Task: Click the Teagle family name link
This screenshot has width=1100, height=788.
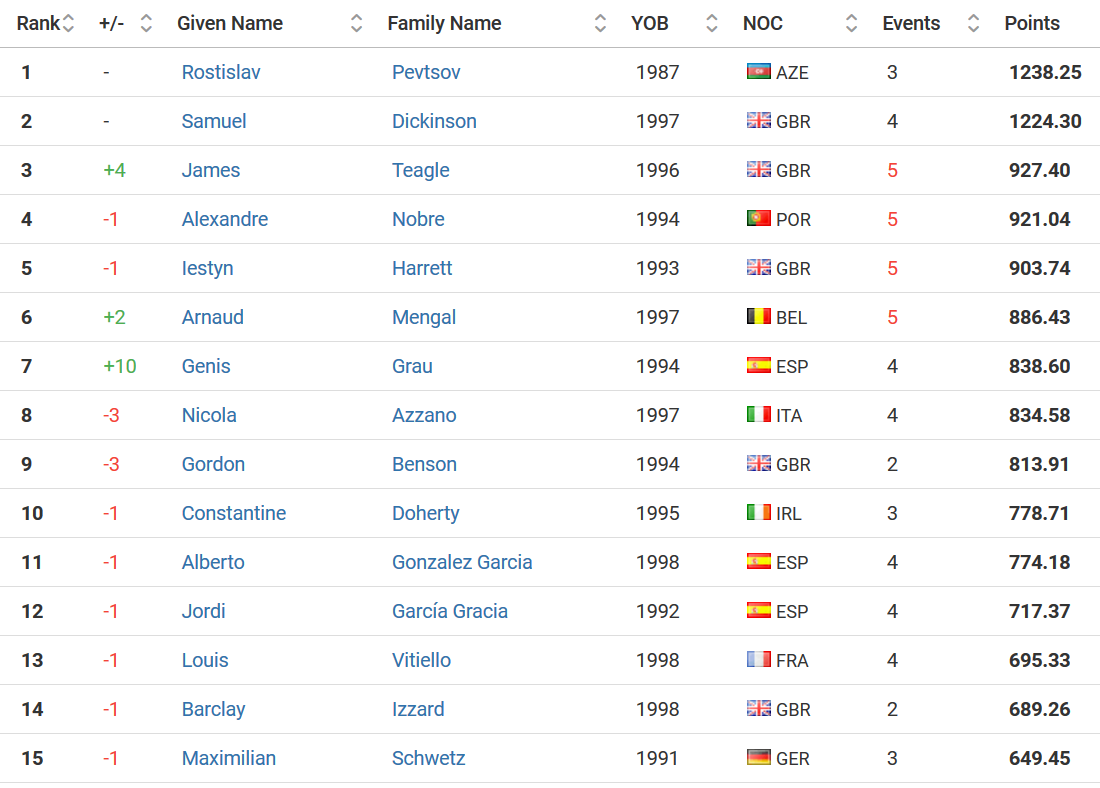Action: (421, 171)
